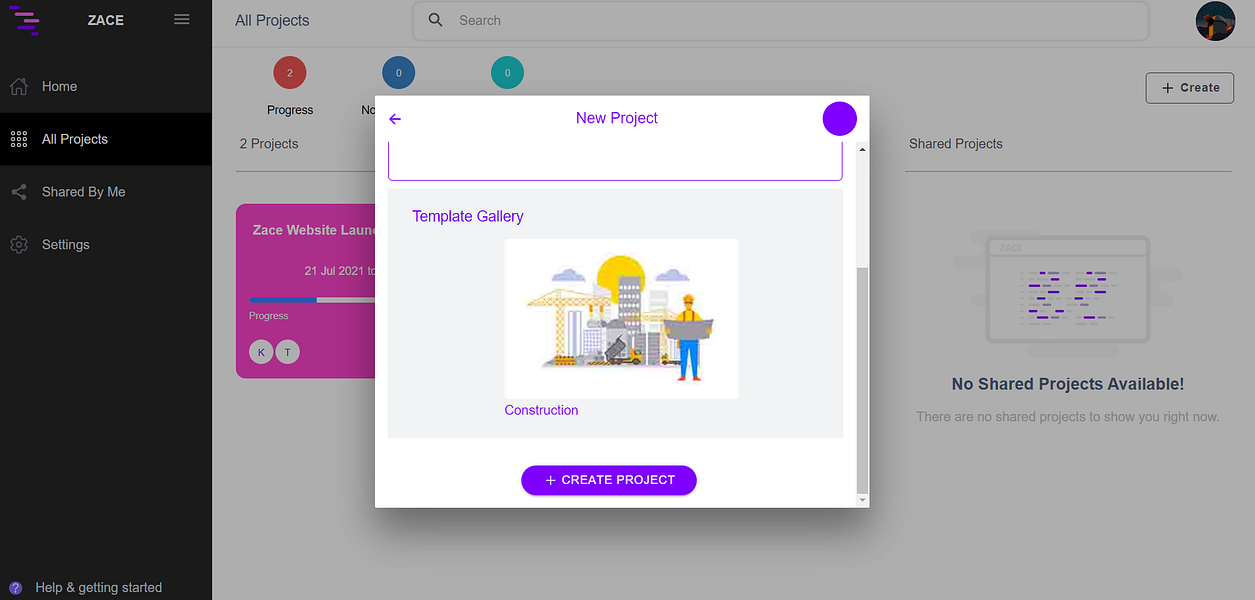Open Settings gear in sidebar
Screen dimensions: 1255x600
coord(18,244)
